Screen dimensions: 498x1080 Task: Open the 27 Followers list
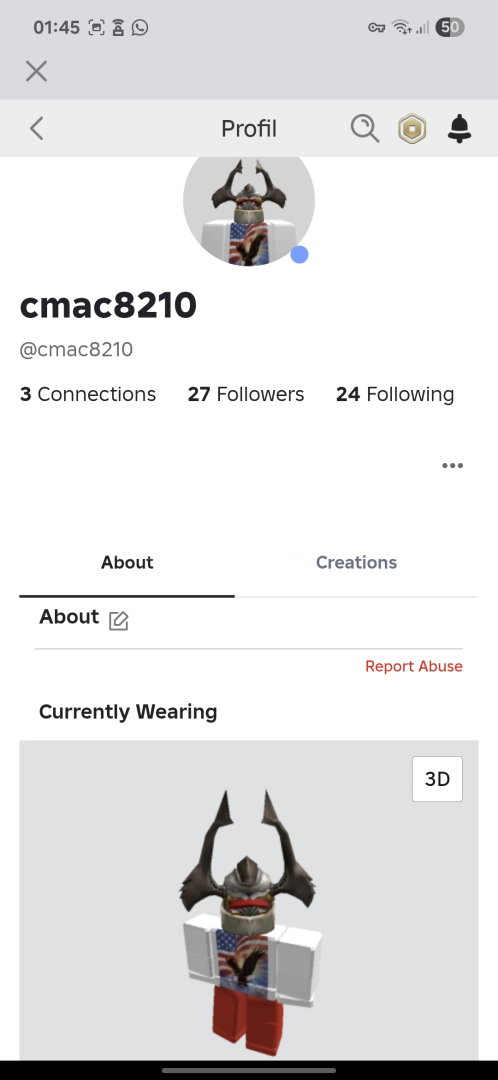click(246, 394)
